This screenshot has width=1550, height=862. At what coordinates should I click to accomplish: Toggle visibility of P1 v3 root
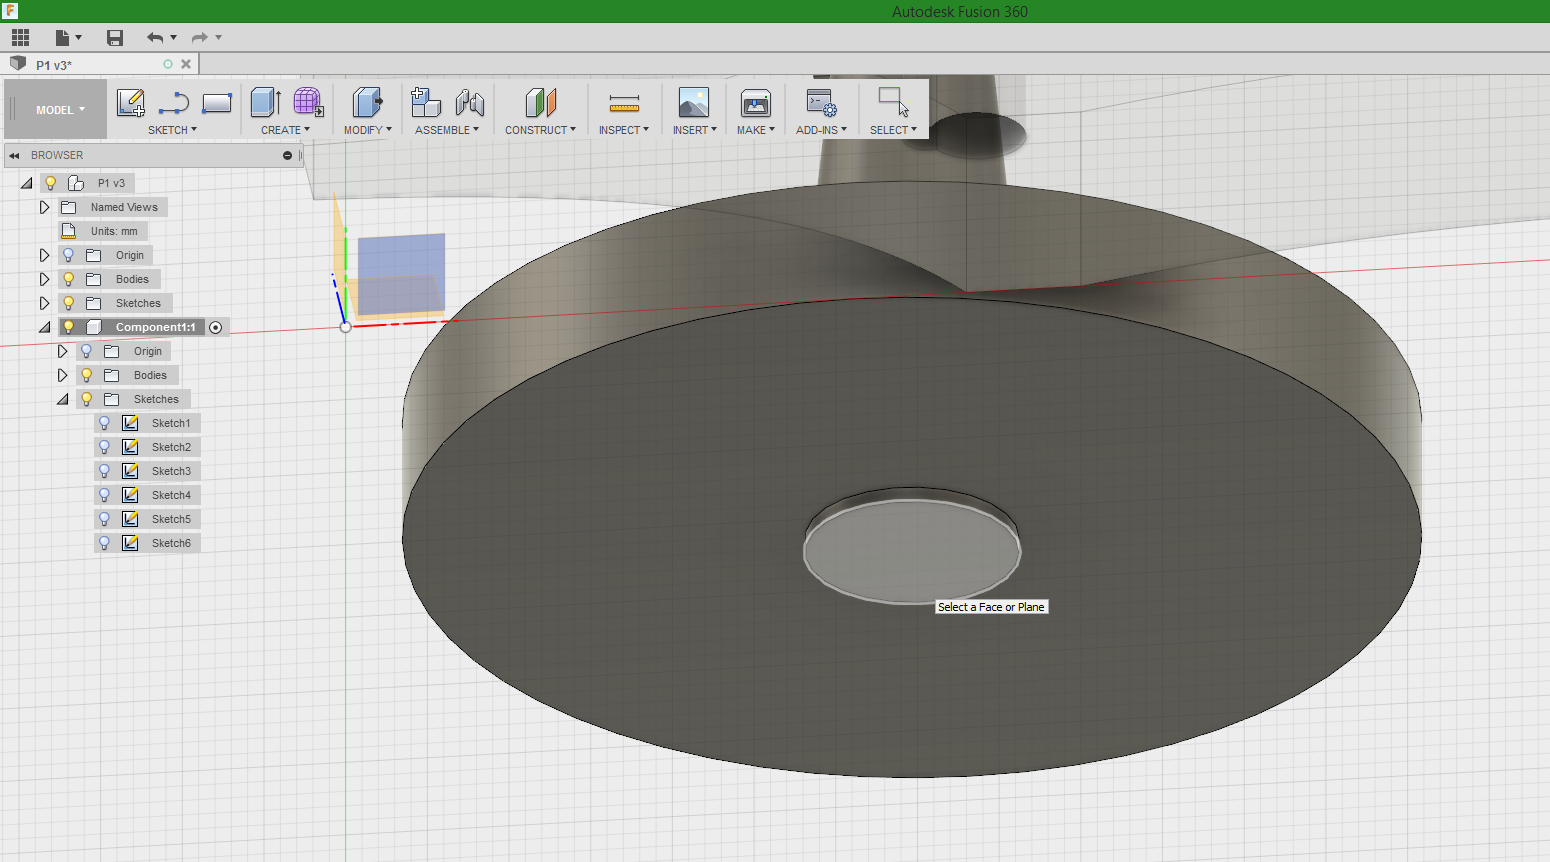[x=50, y=183]
